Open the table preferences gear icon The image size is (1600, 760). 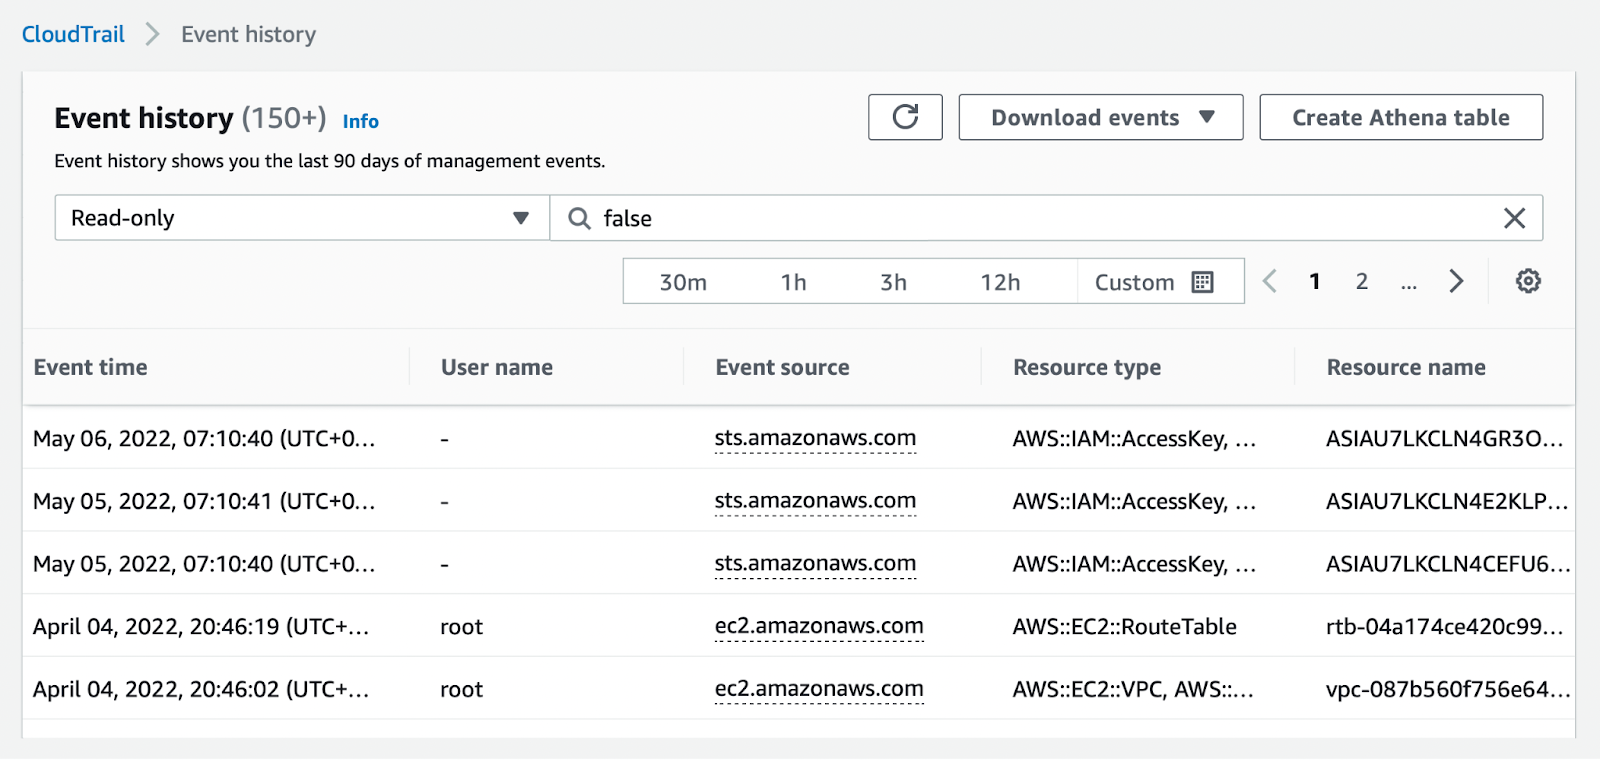1527,282
